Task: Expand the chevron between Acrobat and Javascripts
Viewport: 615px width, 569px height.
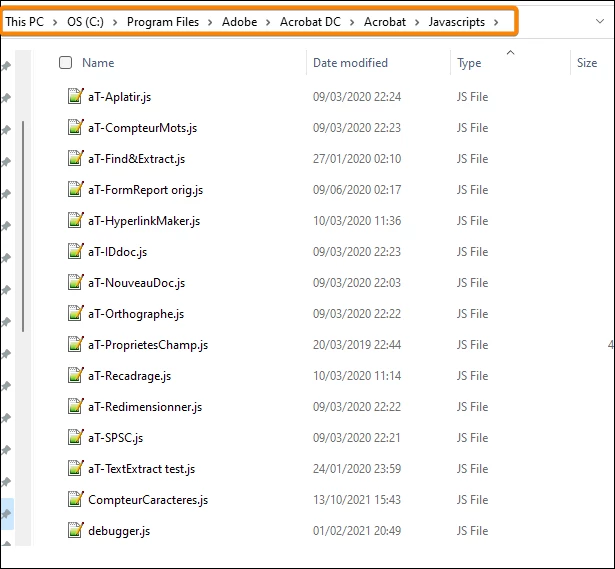Action: tap(417, 22)
